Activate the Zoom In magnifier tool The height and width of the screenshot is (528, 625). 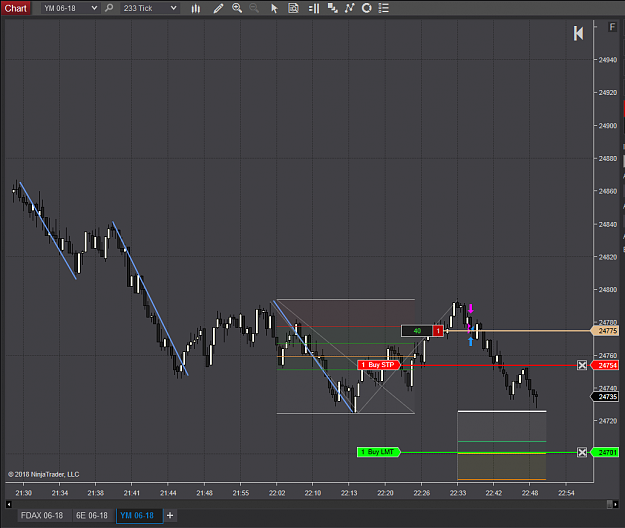(237, 8)
